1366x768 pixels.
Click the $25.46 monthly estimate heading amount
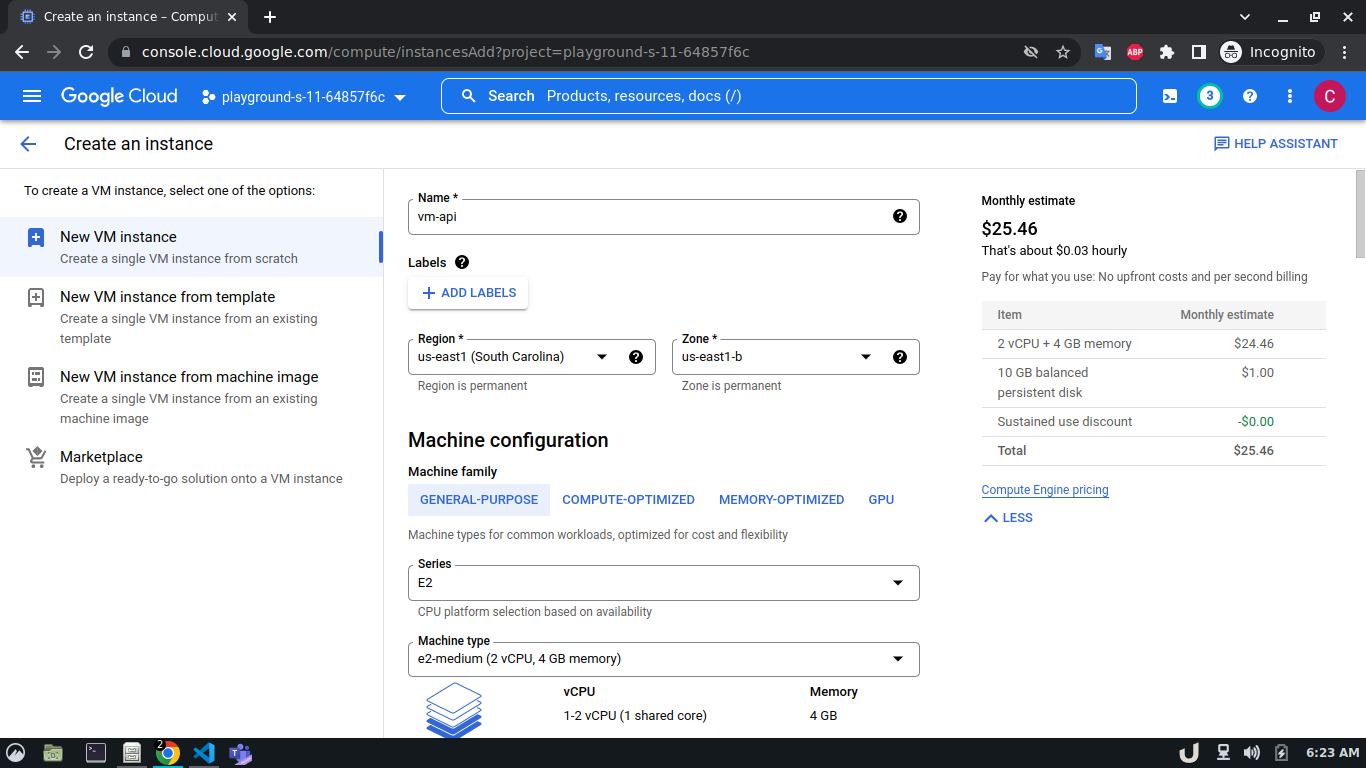click(1010, 228)
